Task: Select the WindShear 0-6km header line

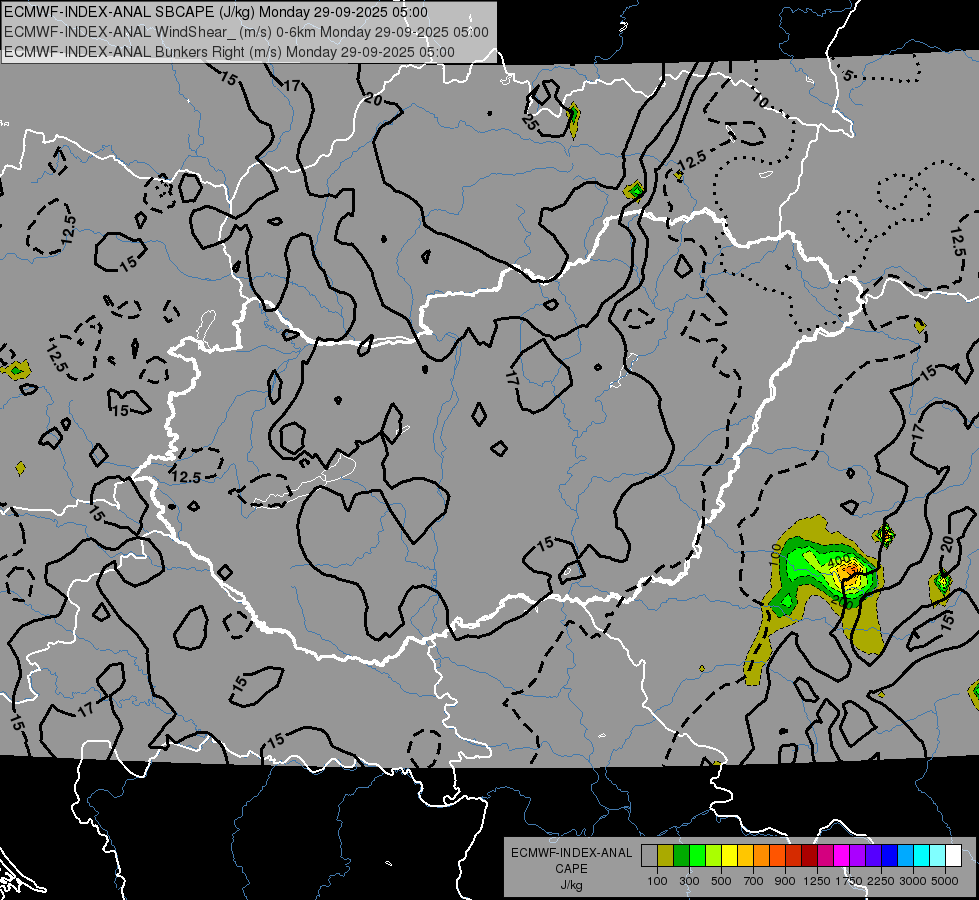Action: [x=246, y=32]
